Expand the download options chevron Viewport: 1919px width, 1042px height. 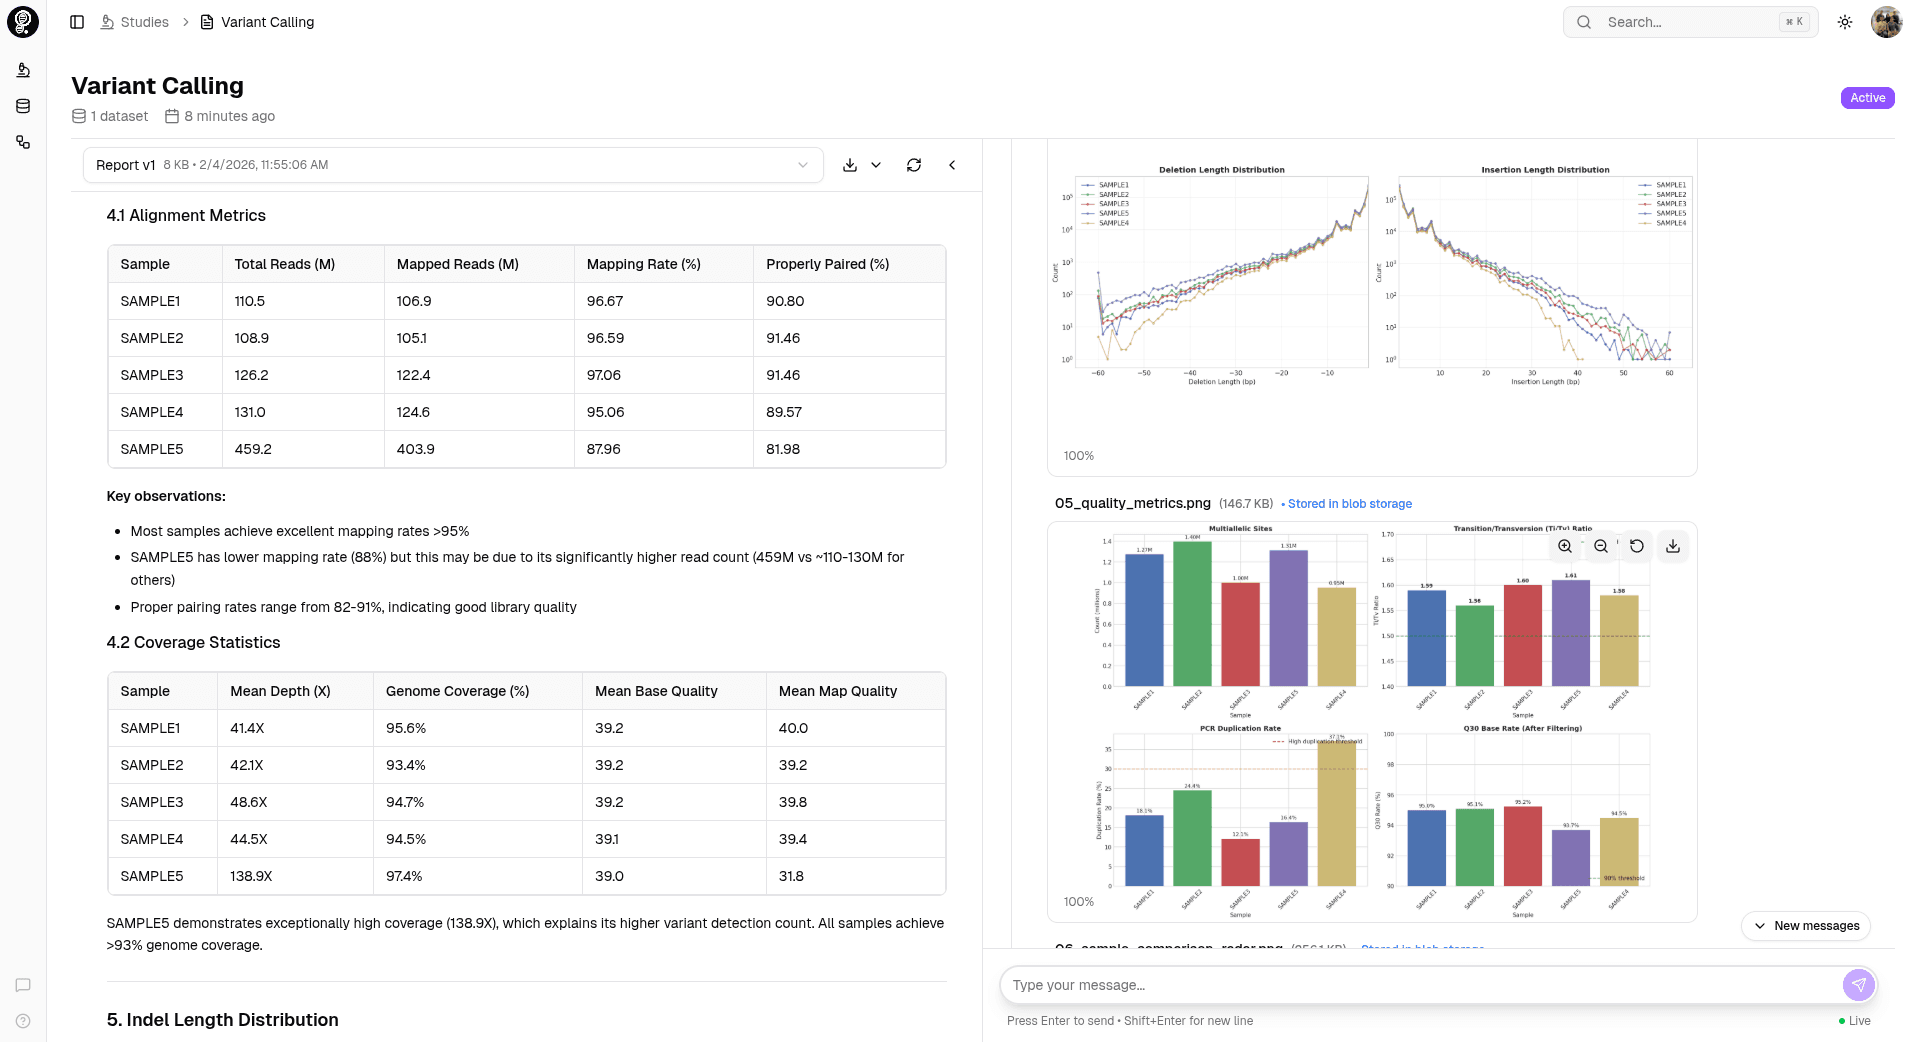click(876, 165)
